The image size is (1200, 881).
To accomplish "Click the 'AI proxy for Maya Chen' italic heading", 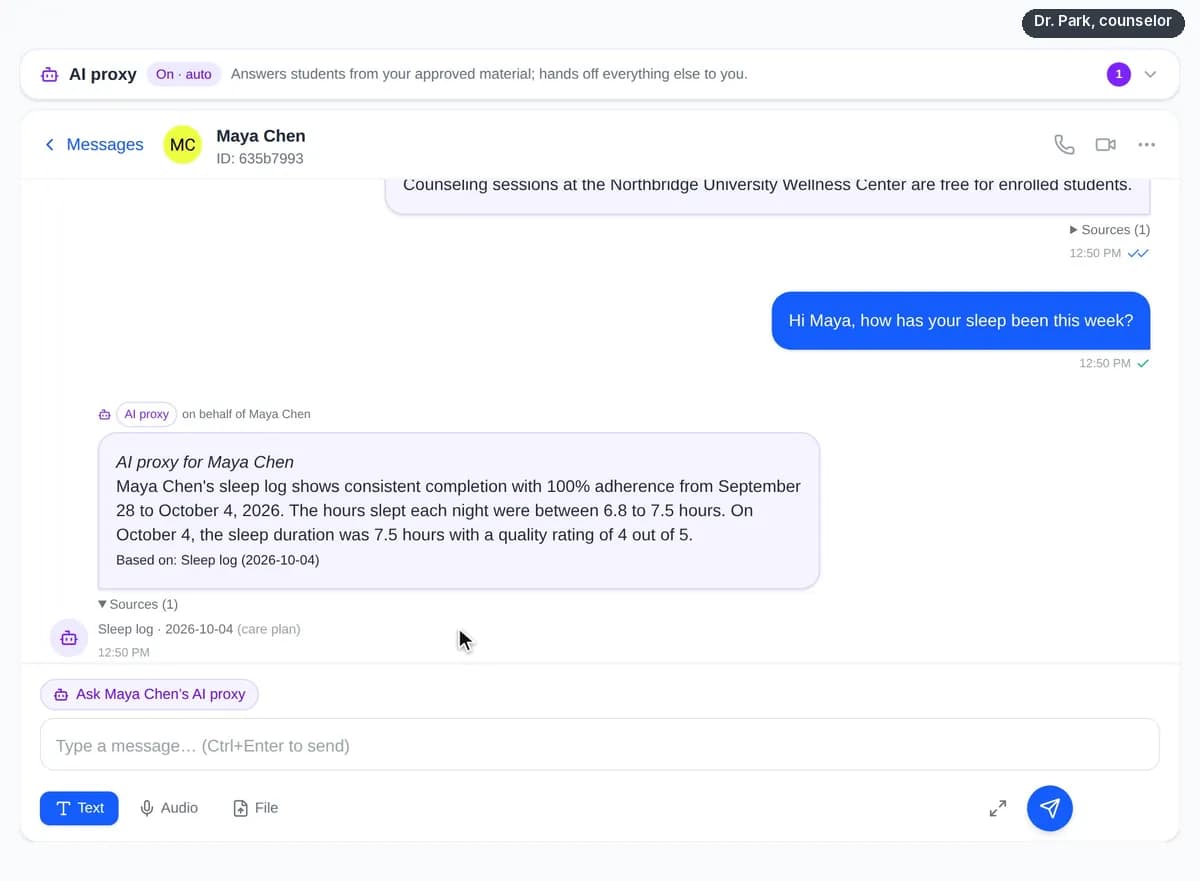I will pyautogui.click(x=205, y=462).
